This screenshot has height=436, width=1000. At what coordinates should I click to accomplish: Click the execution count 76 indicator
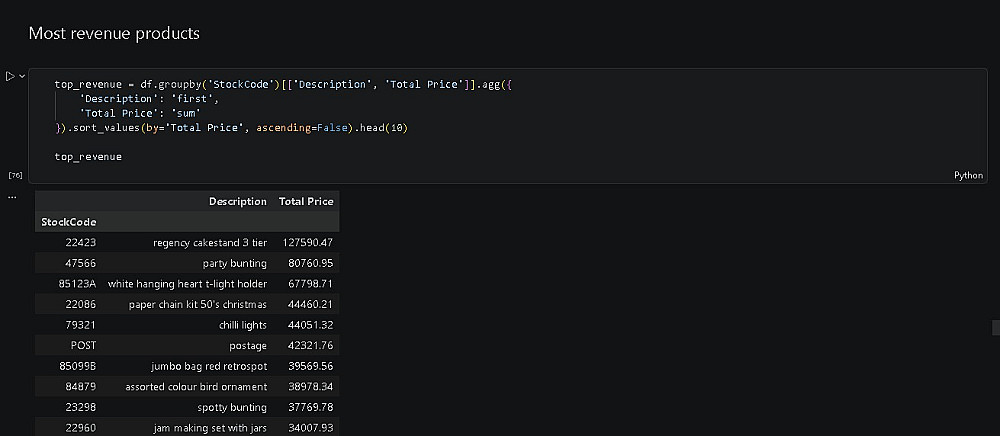pyautogui.click(x=15, y=175)
